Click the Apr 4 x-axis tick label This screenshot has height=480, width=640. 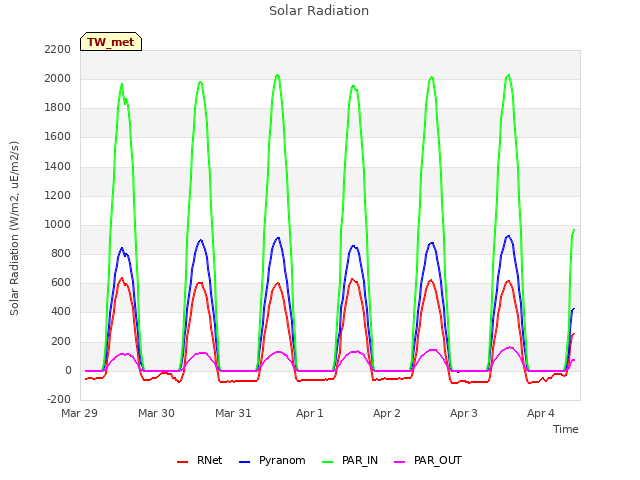click(541, 413)
